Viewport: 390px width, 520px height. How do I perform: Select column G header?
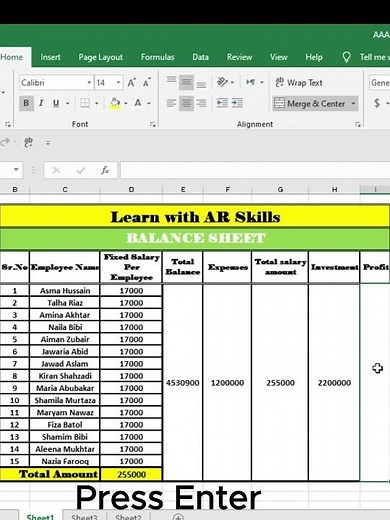(x=280, y=190)
